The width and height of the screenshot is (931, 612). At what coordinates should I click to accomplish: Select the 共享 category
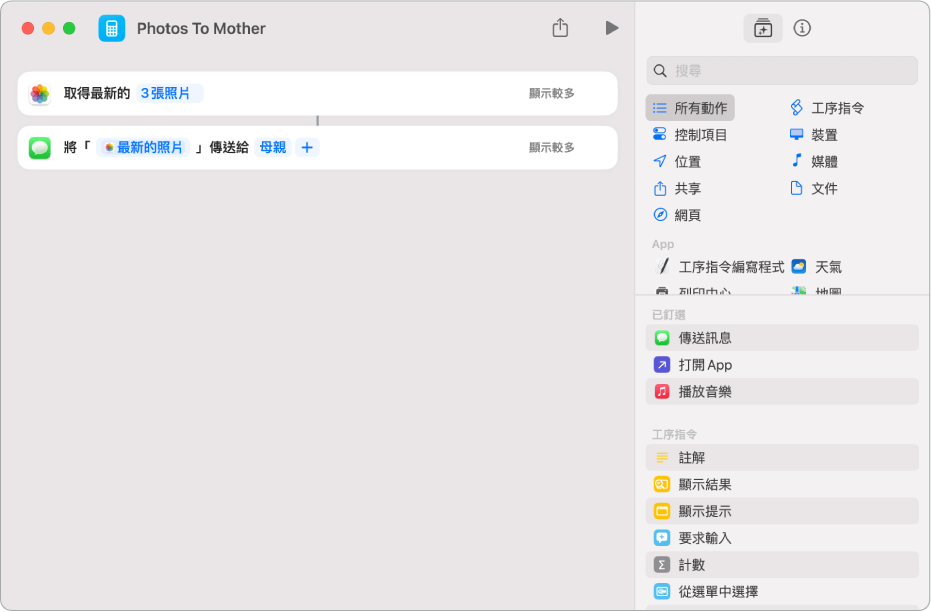(x=677, y=188)
